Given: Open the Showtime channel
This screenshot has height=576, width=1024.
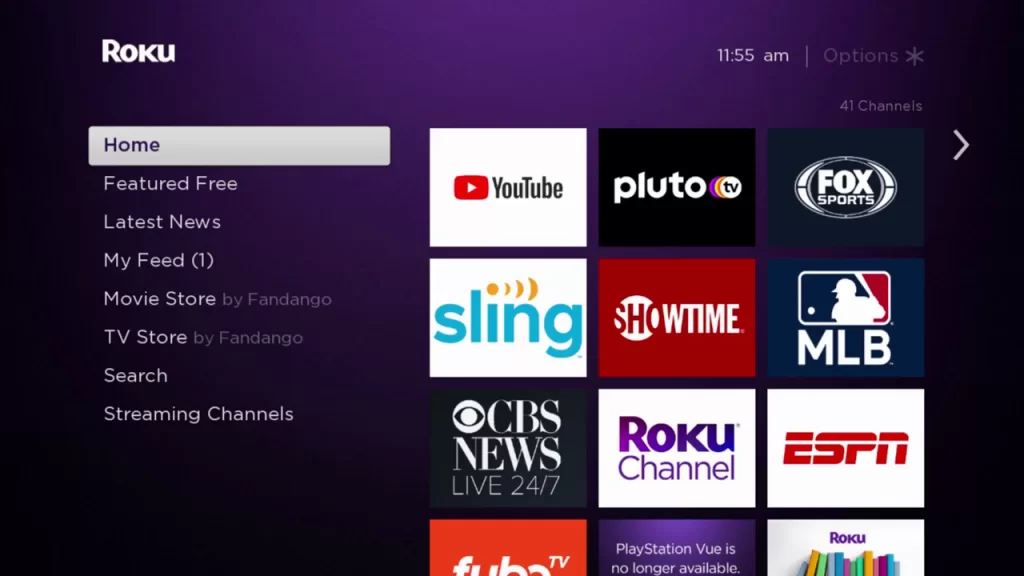Looking at the screenshot, I should (x=677, y=318).
